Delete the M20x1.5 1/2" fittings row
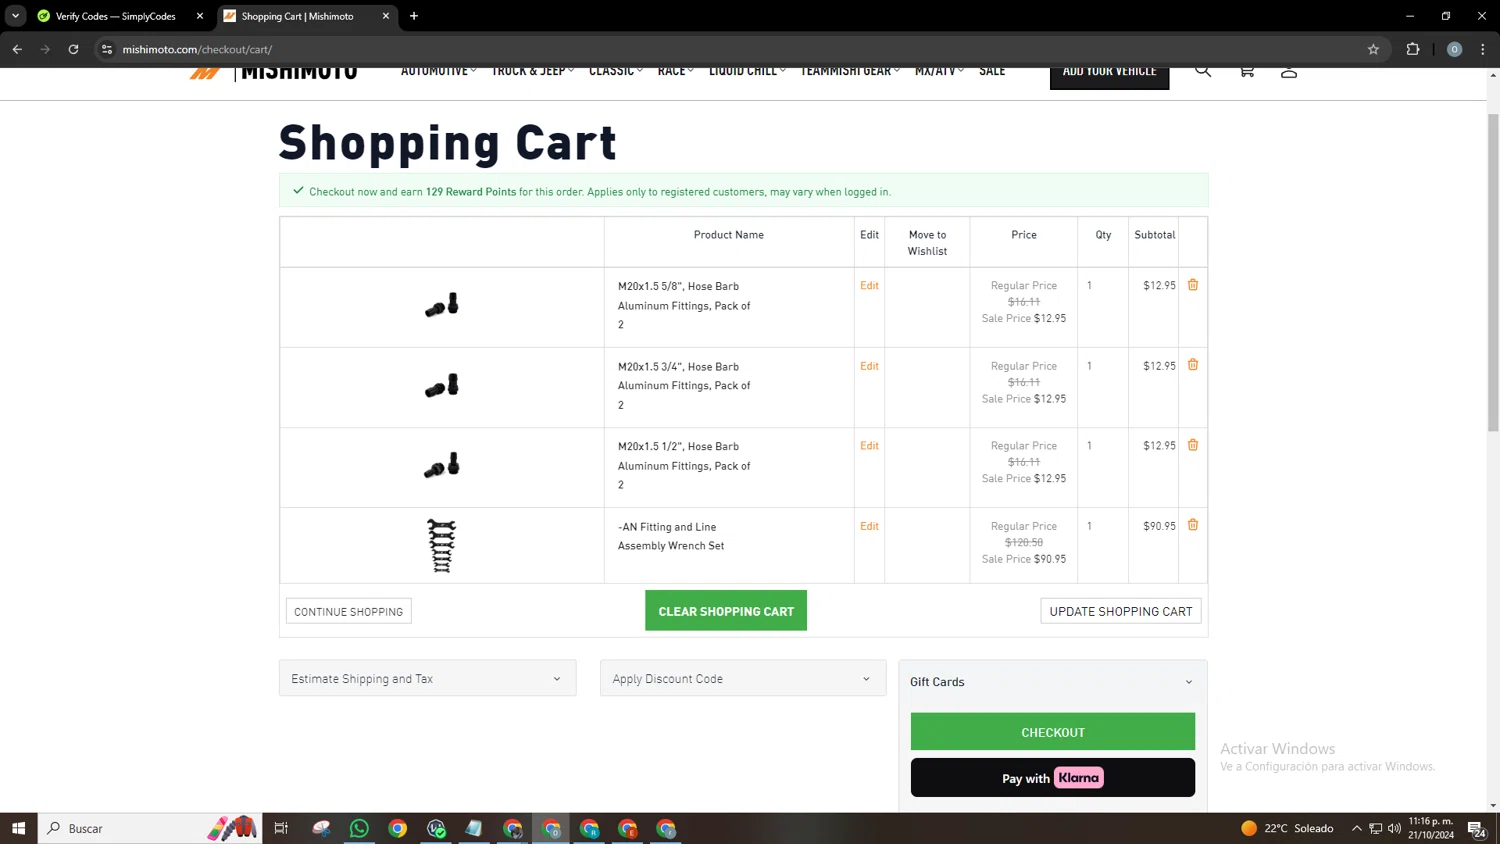The width and height of the screenshot is (1500, 844). [1193, 445]
